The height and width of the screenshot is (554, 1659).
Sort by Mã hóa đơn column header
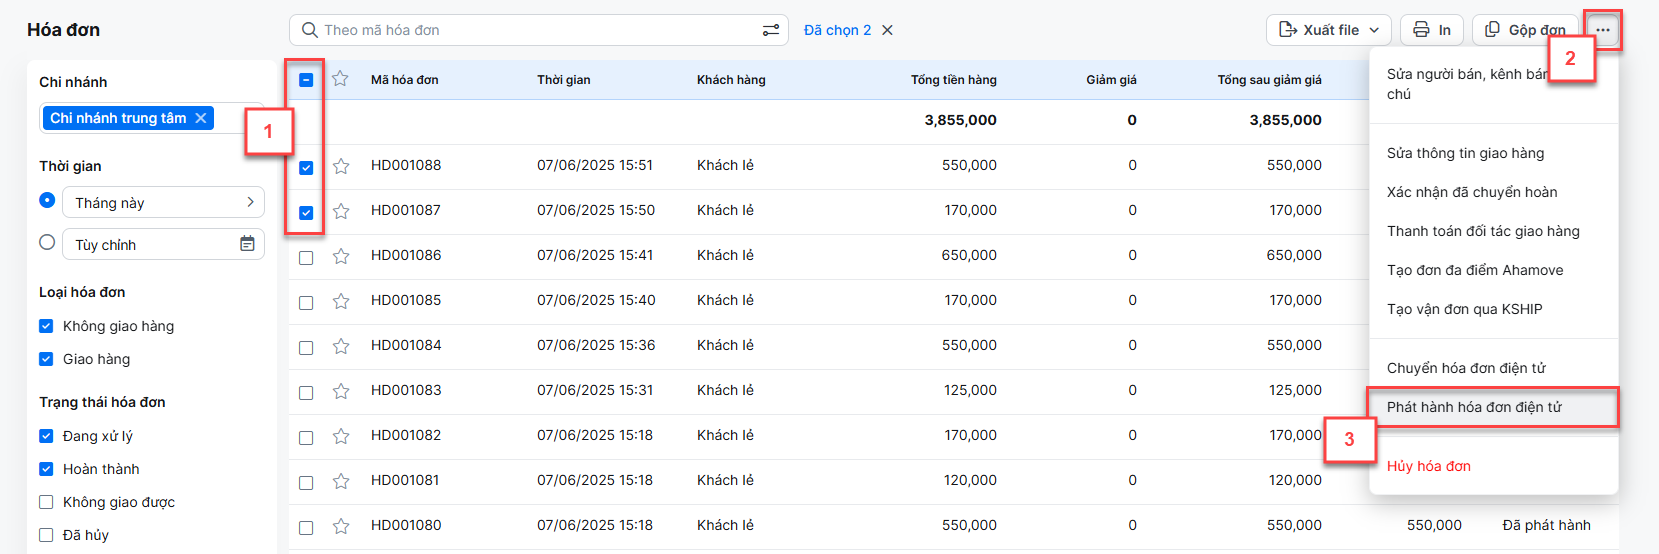[404, 80]
